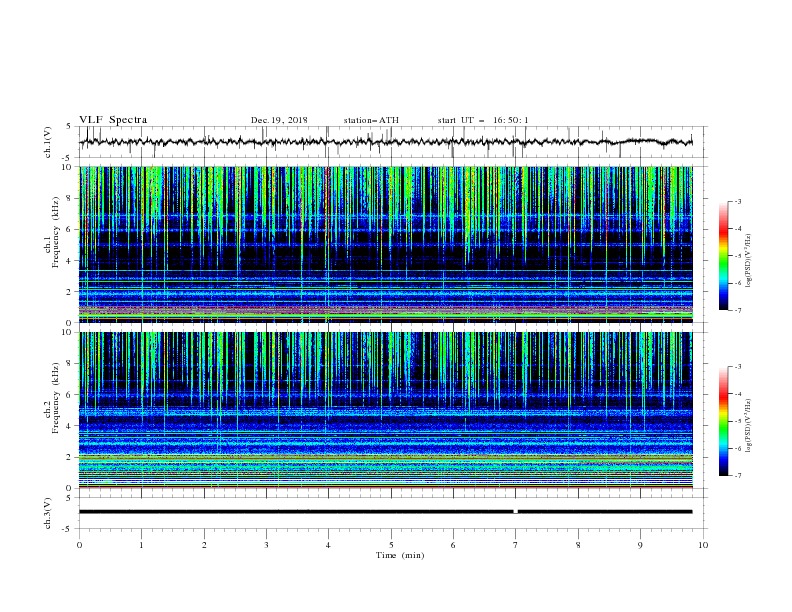
Task: Click the ch.1 'Frequency (kHz)' axis label
Action: (x=55, y=233)
